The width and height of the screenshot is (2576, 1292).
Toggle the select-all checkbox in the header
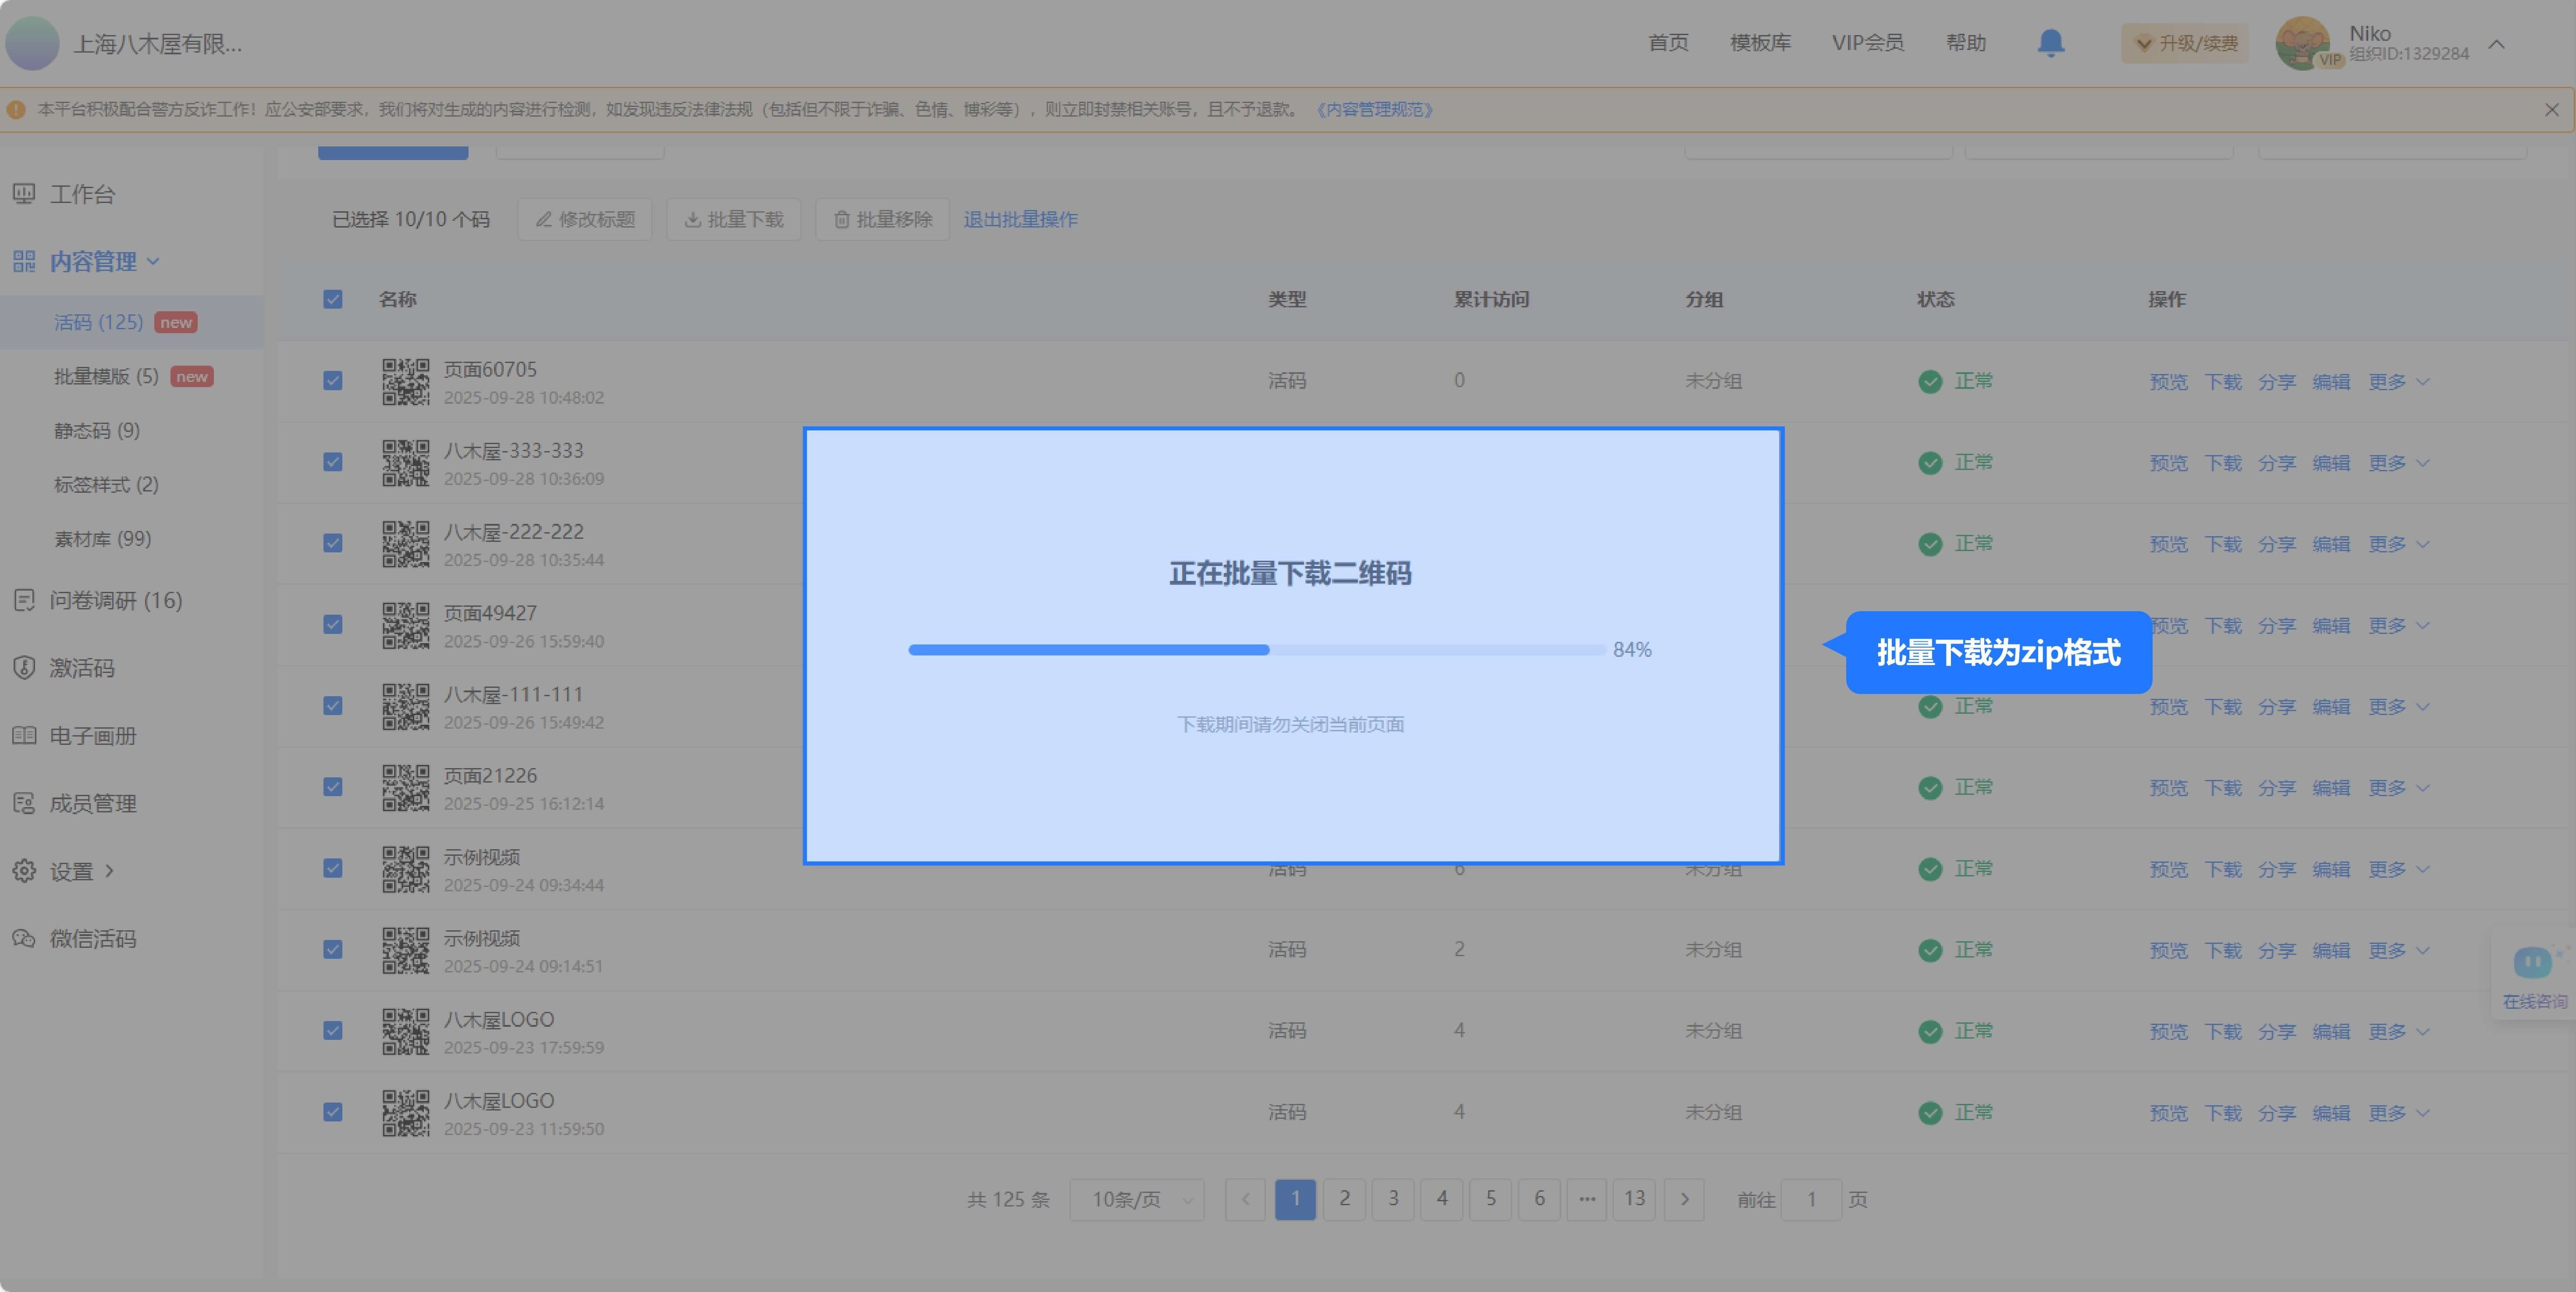click(x=333, y=299)
